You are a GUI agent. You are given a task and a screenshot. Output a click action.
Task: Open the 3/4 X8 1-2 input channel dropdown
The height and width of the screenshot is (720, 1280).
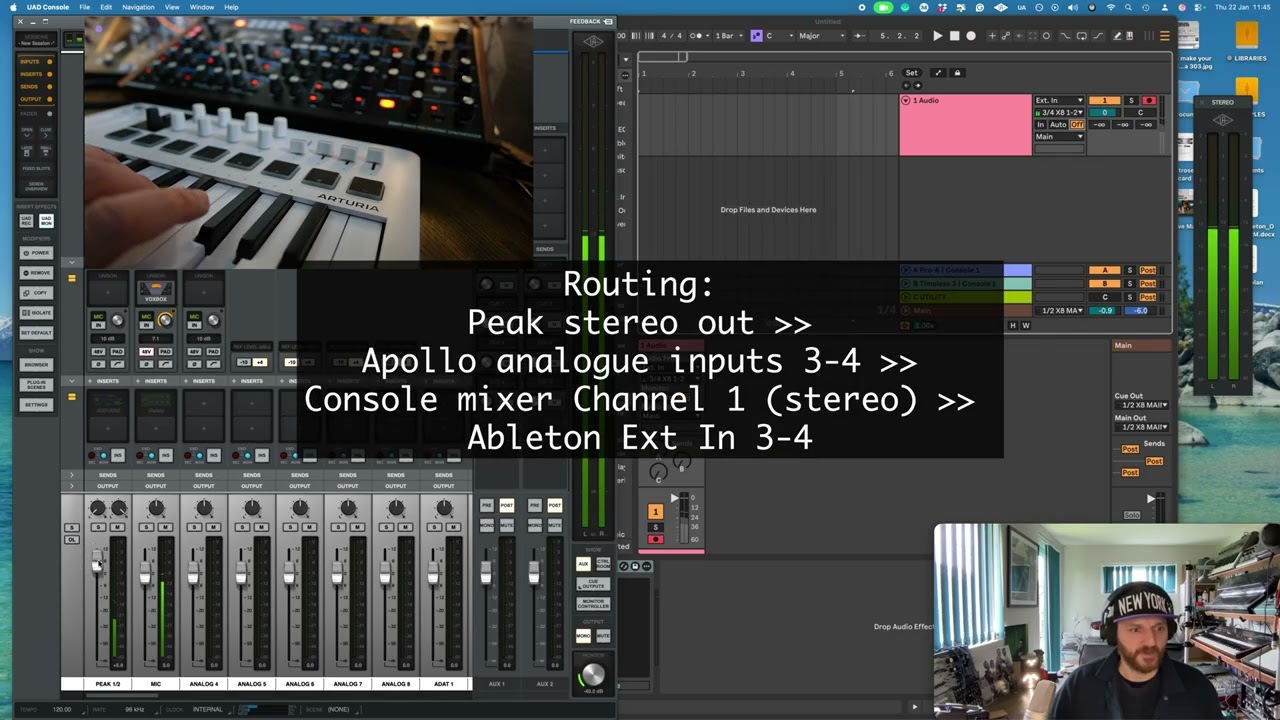1059,113
